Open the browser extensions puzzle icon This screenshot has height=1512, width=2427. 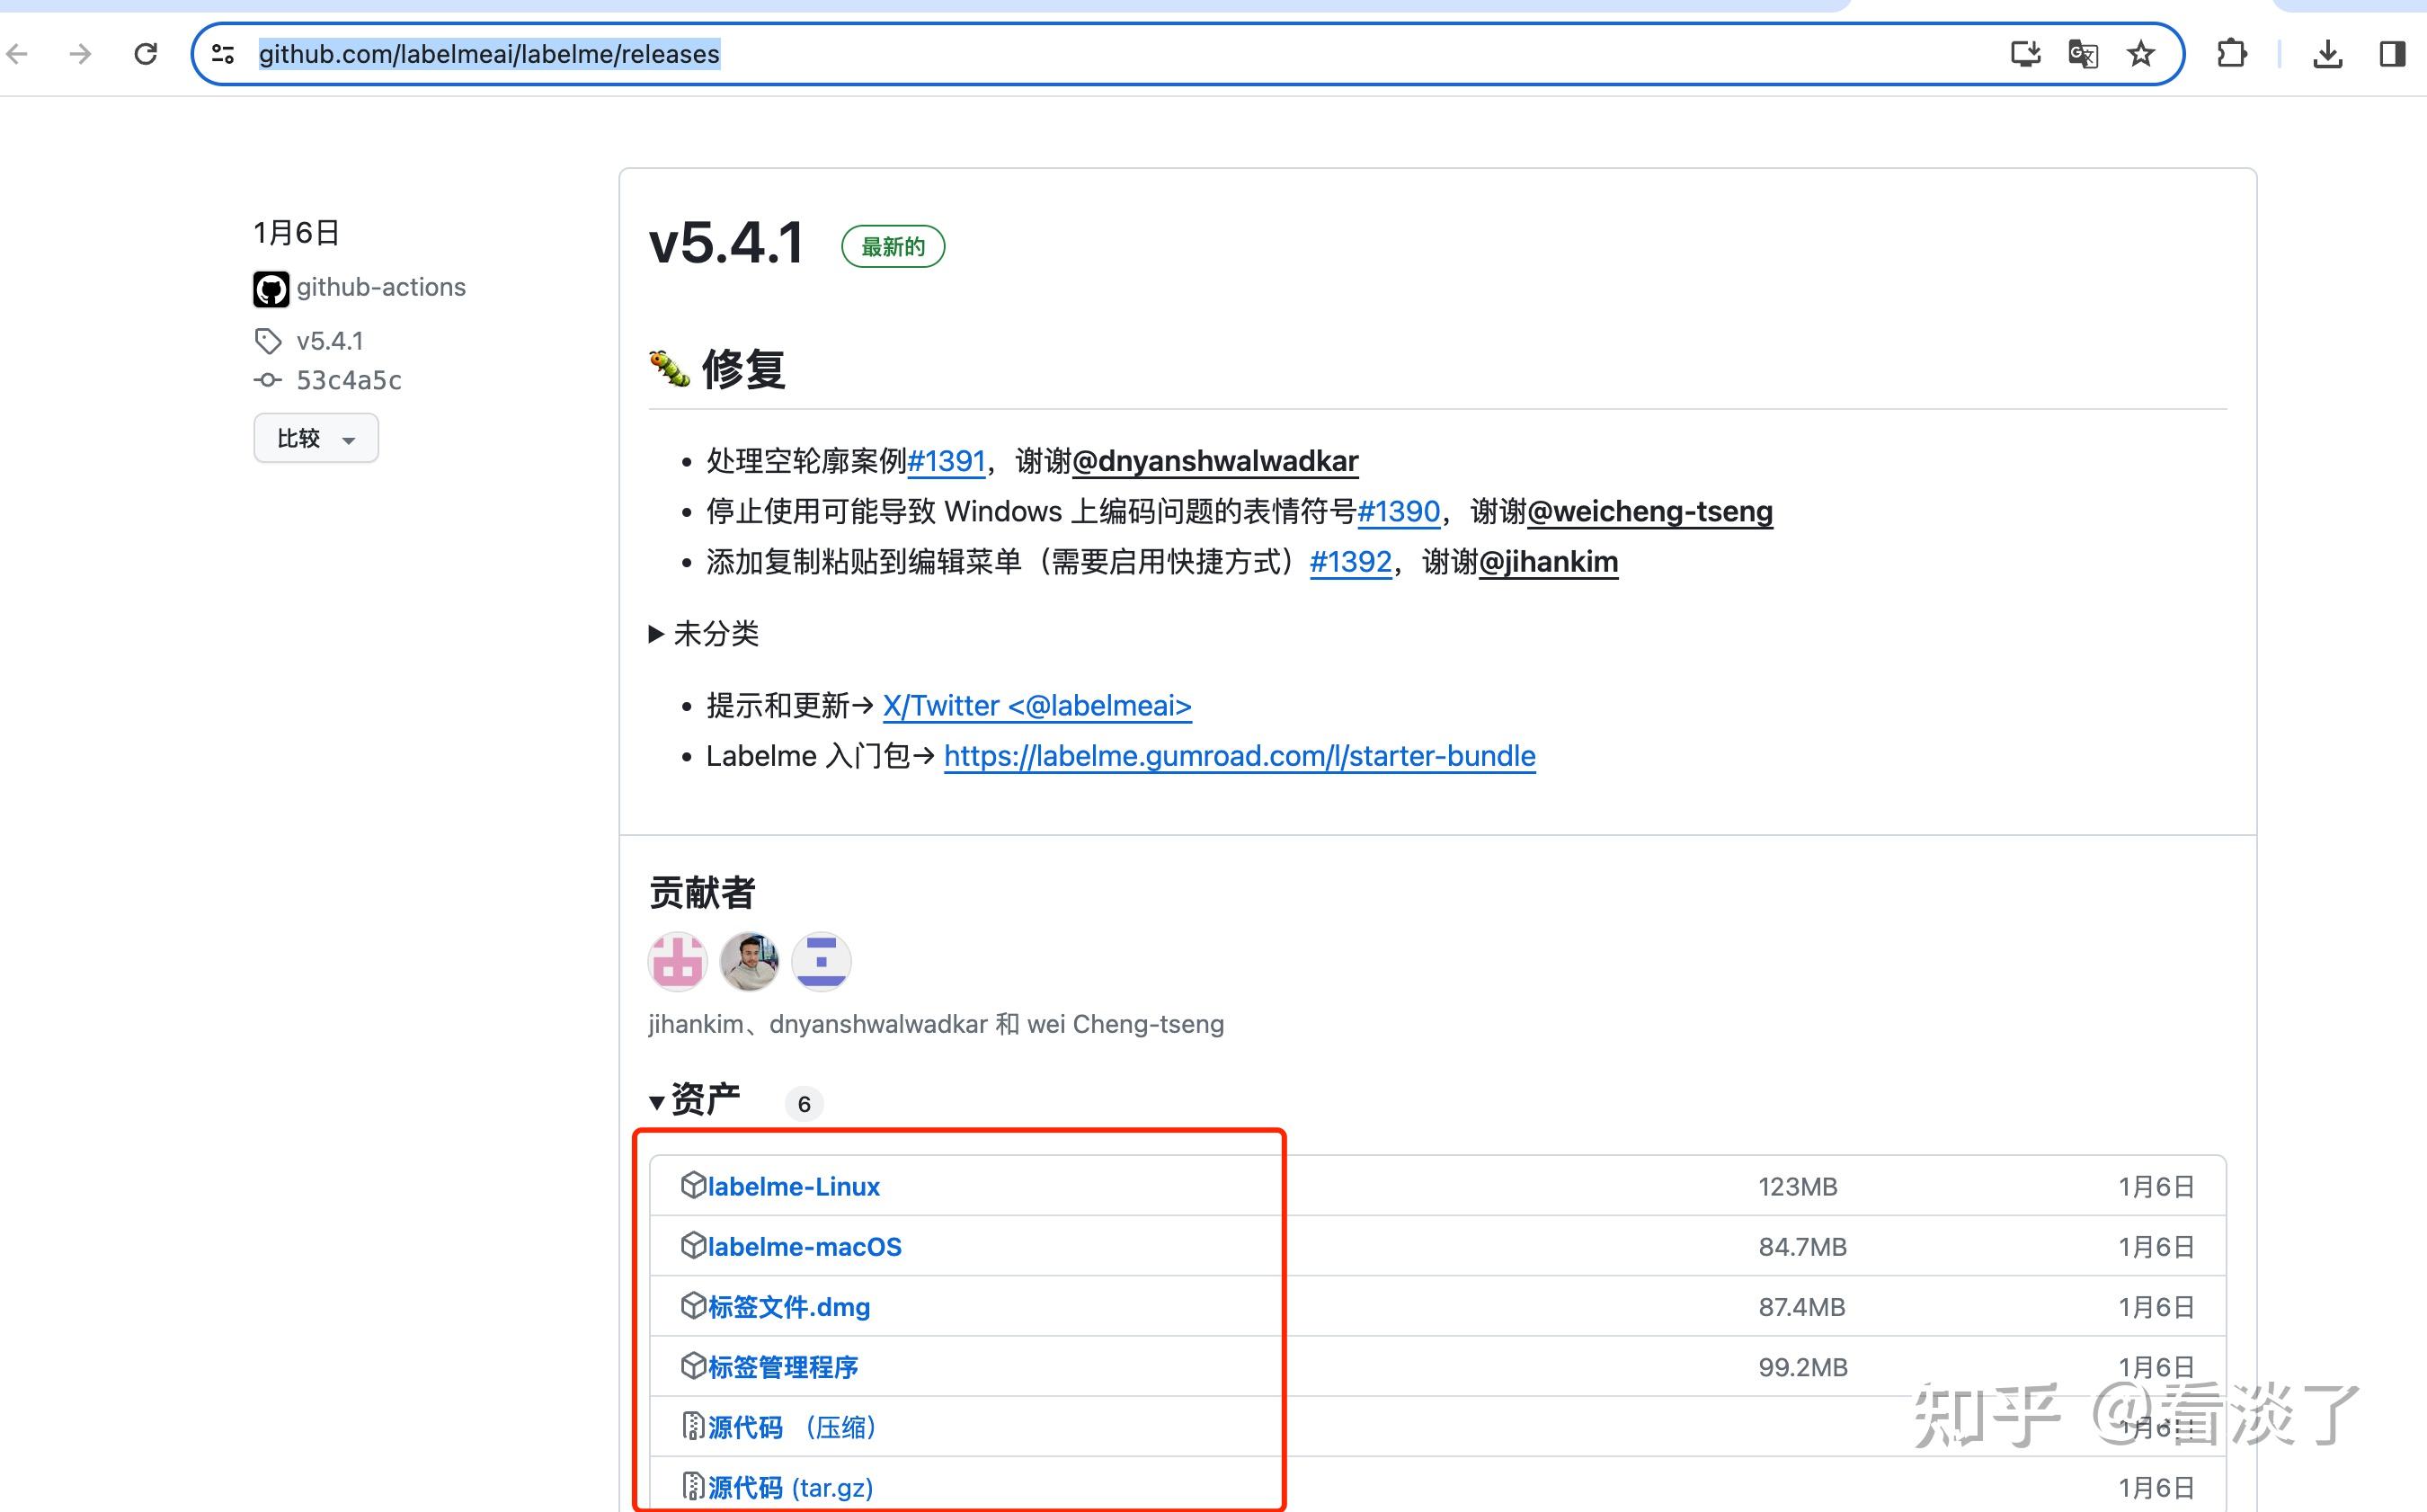(x=2232, y=54)
